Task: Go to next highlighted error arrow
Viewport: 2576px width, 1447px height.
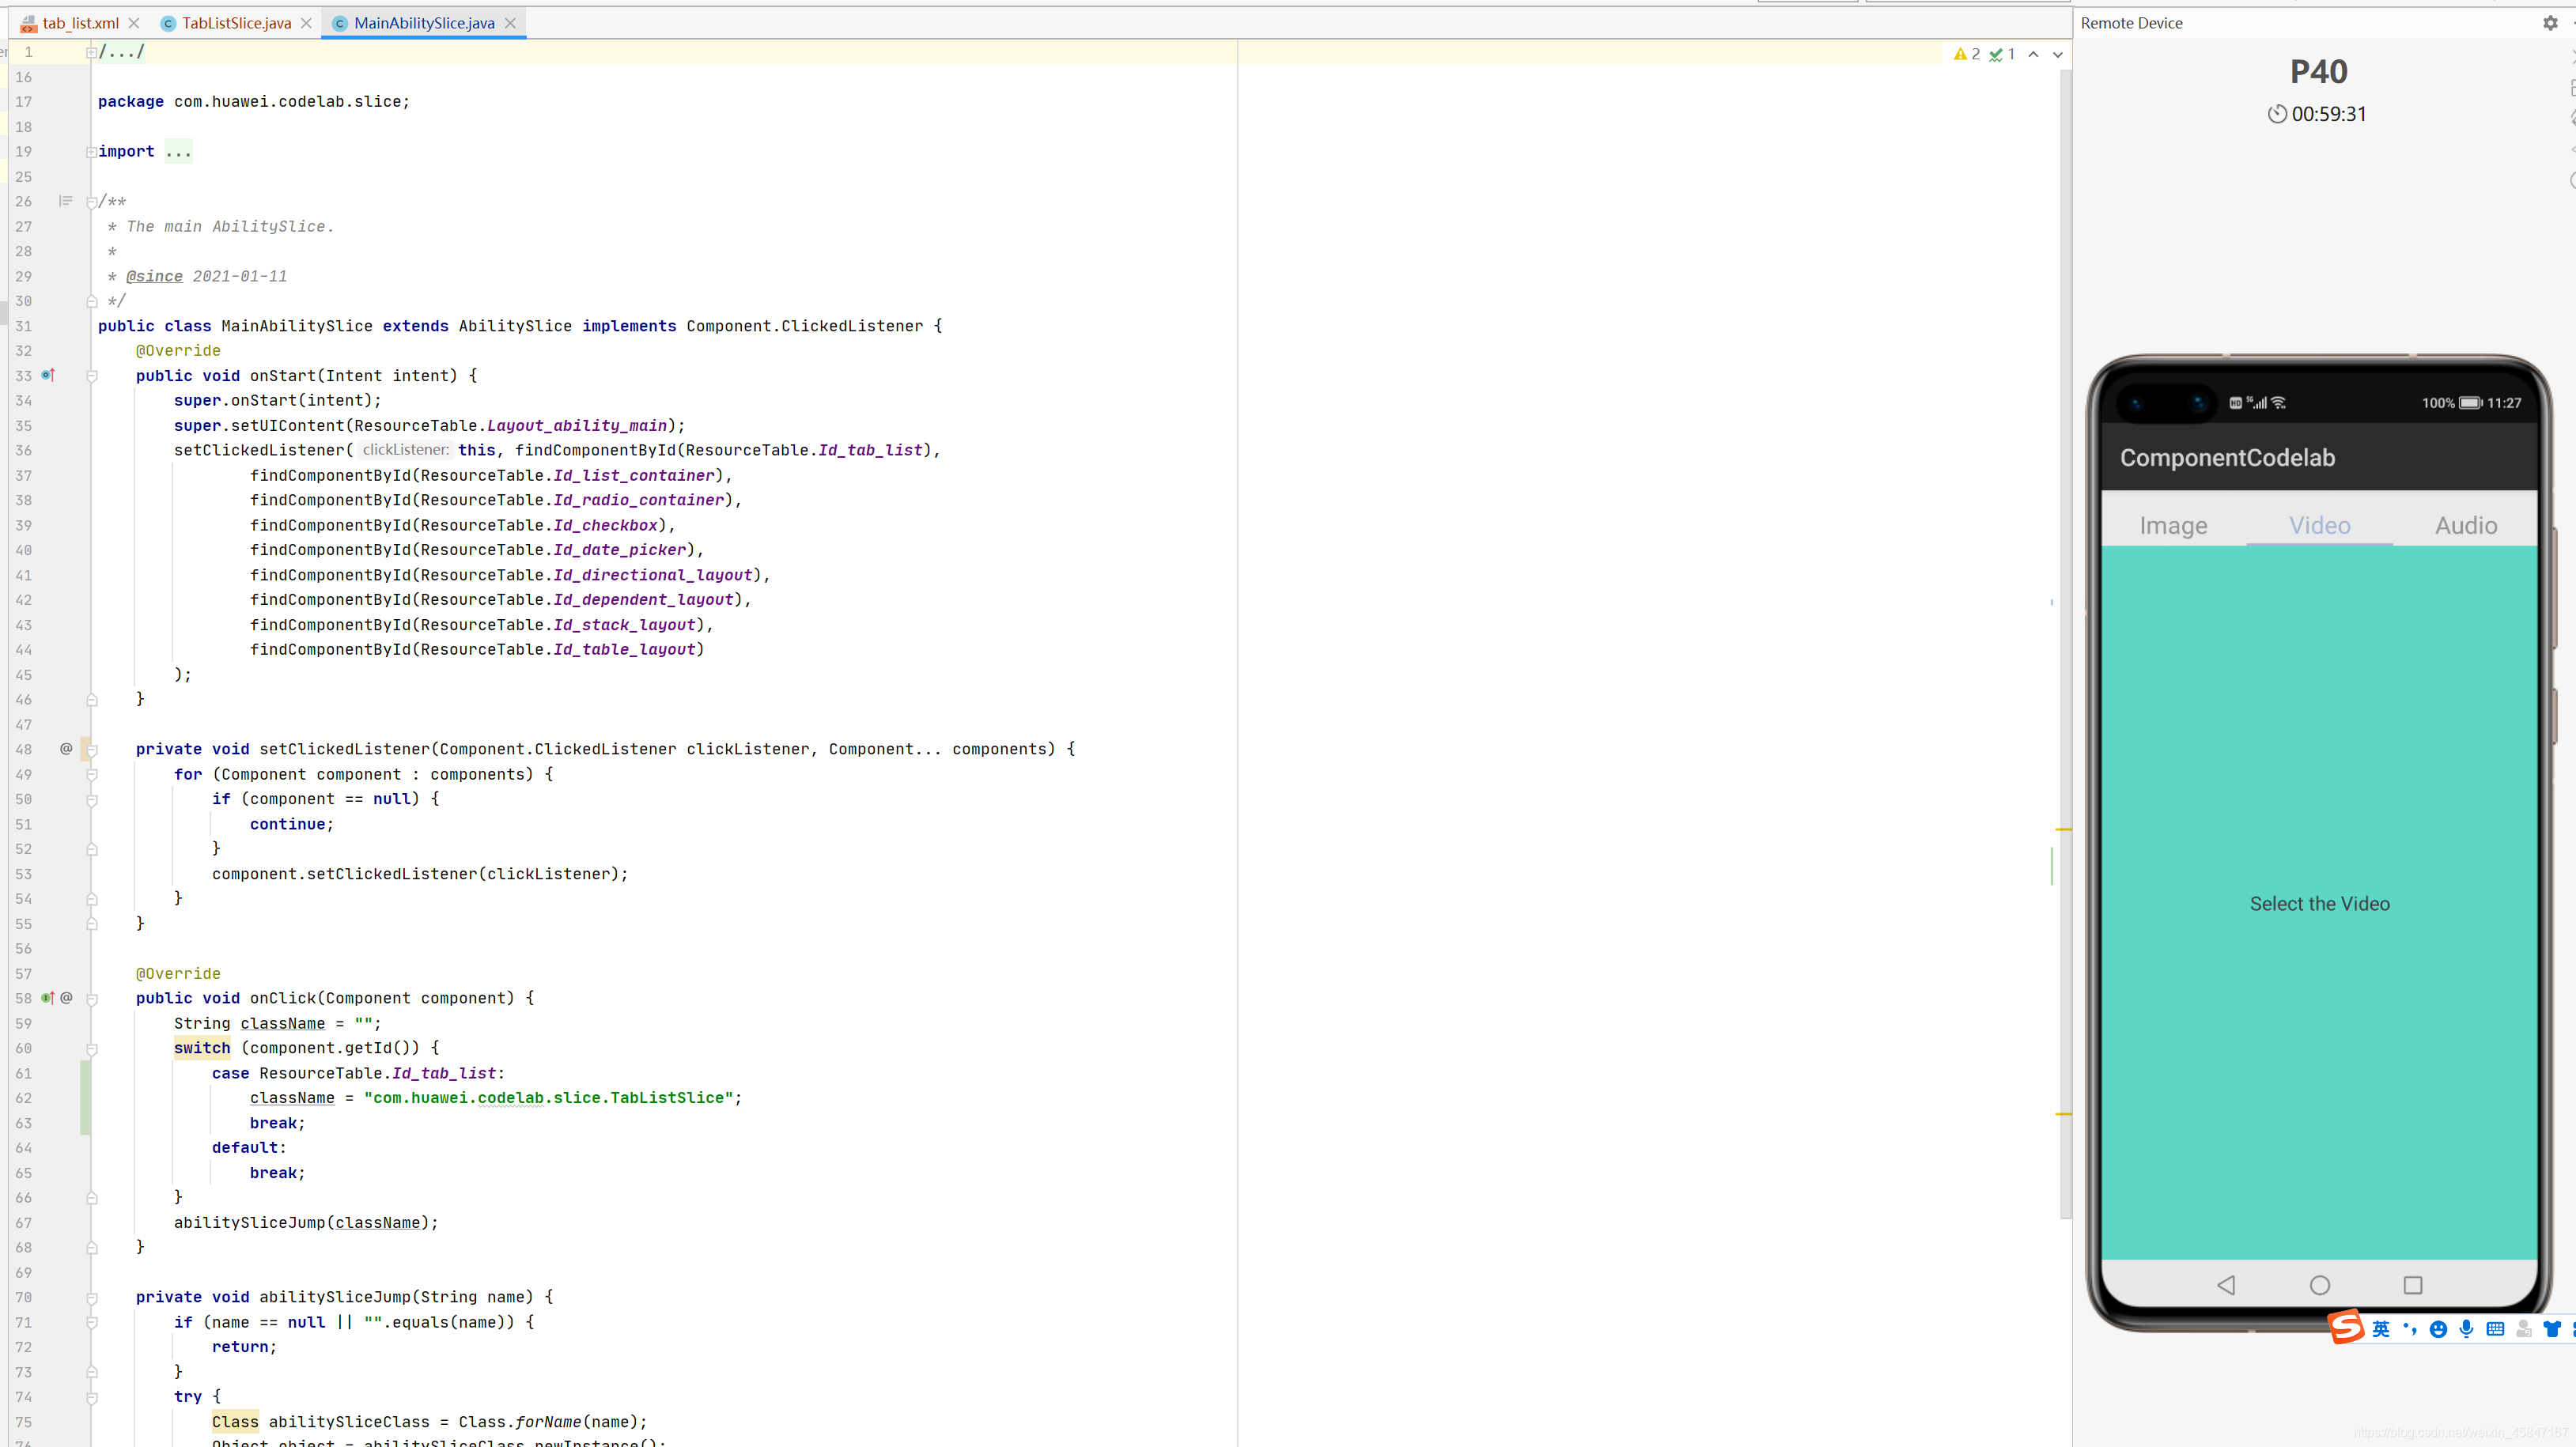Action: click(2058, 54)
